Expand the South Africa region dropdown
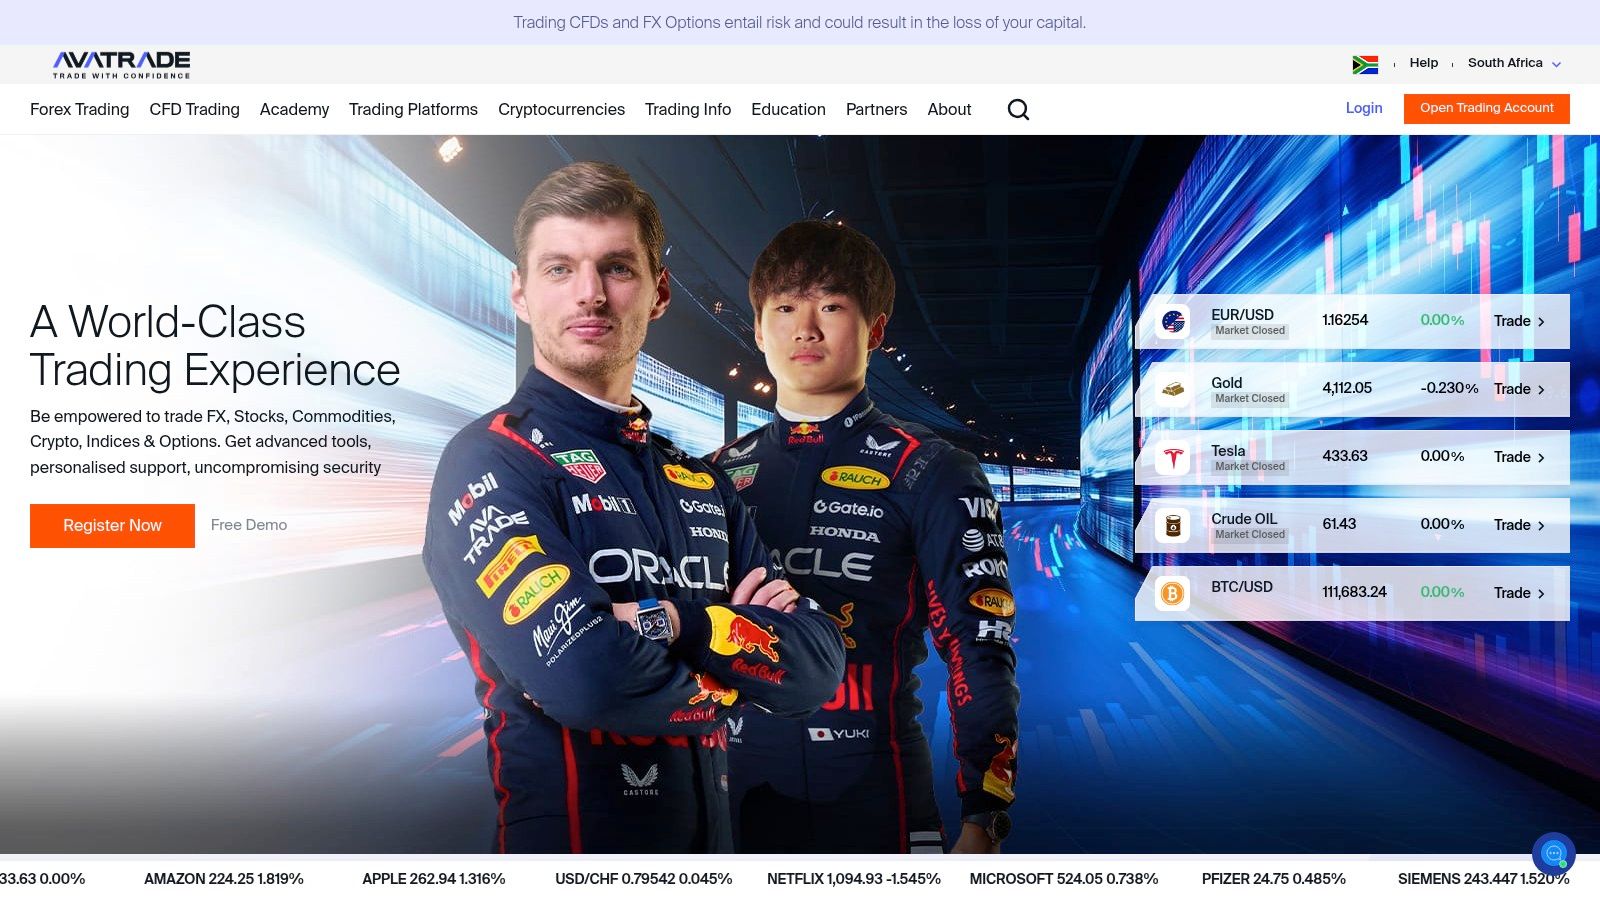Viewport: 1600px width, 900px height. click(x=1514, y=63)
